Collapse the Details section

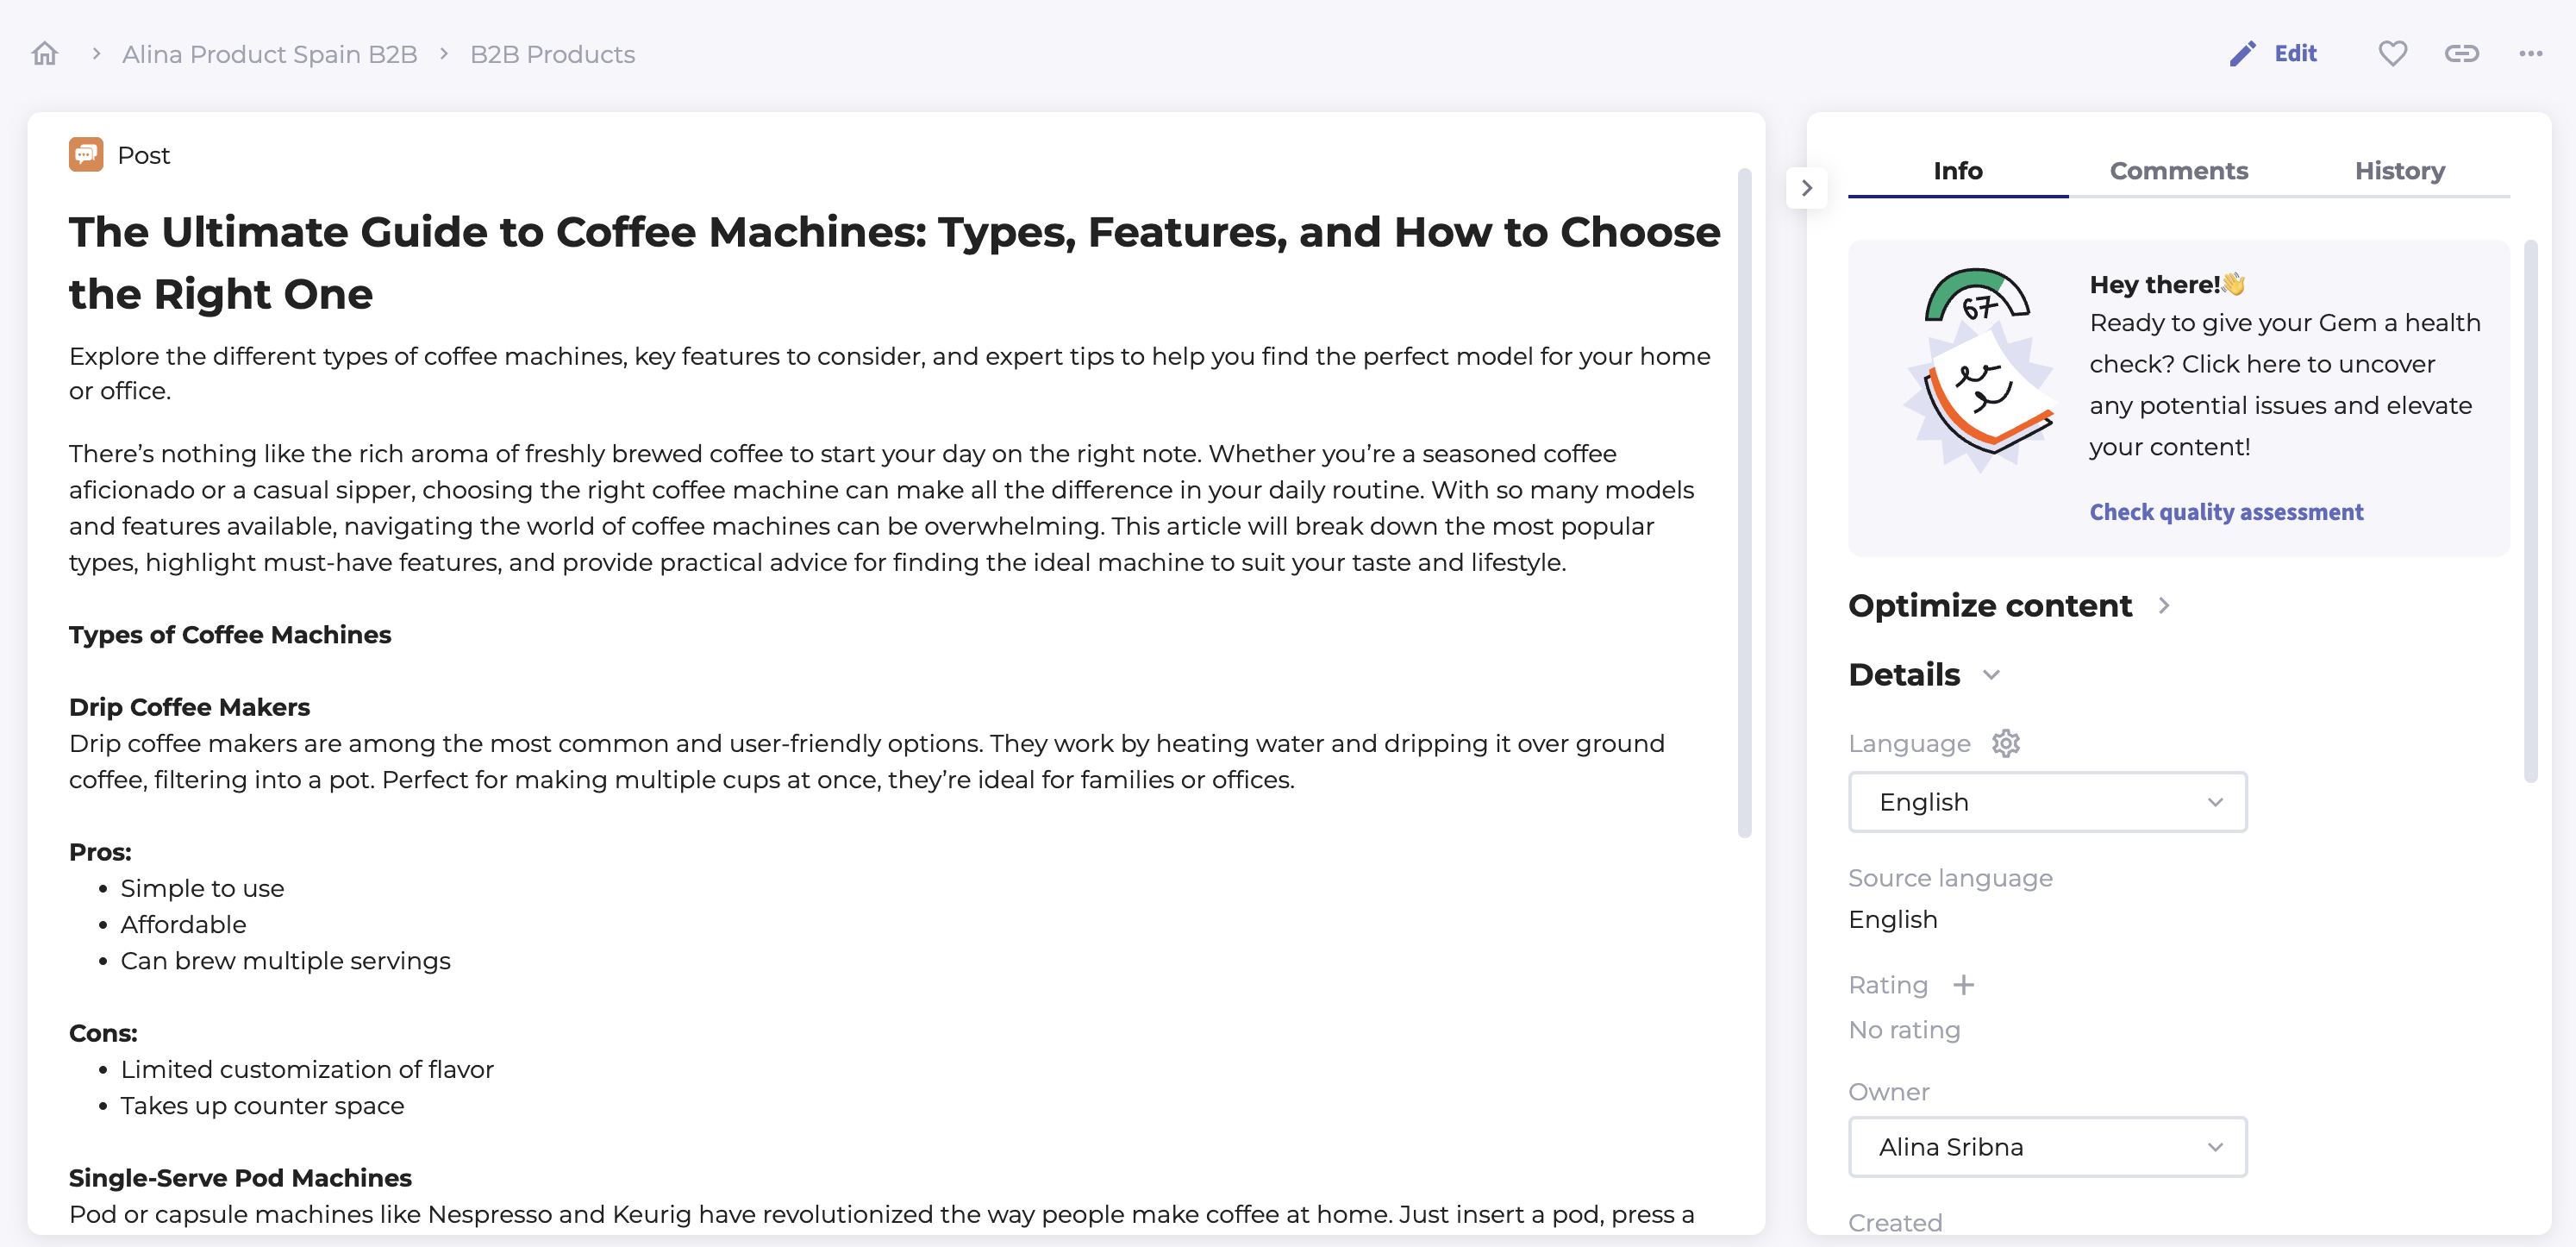pyautogui.click(x=1991, y=675)
